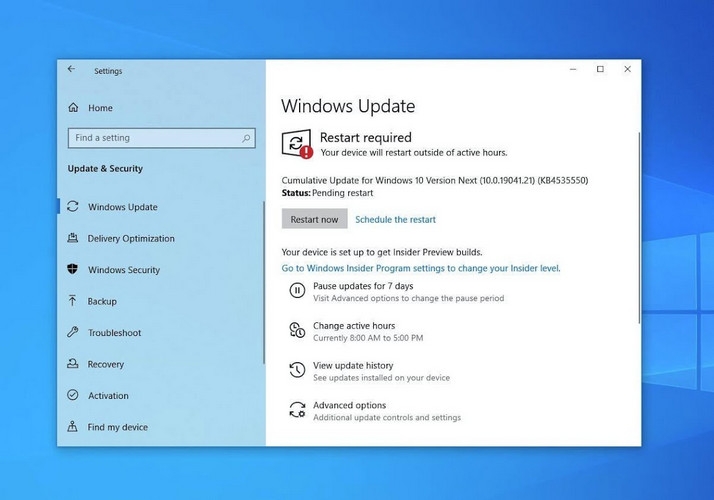
Task: Click the Troubleshoot wrench icon
Action: tap(73, 332)
